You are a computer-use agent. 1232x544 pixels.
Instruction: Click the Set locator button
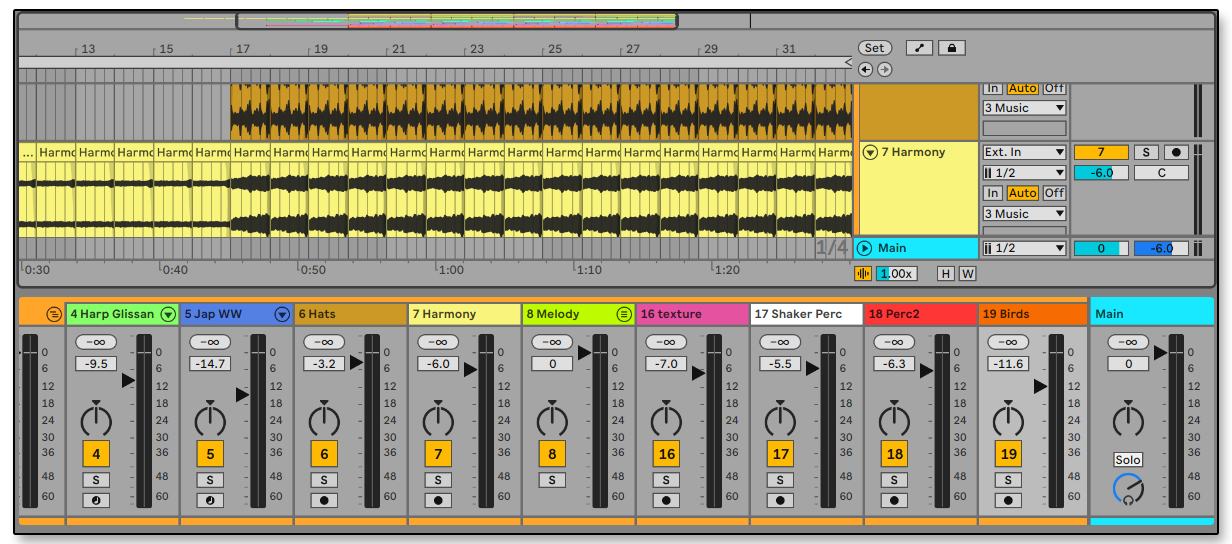[874, 48]
